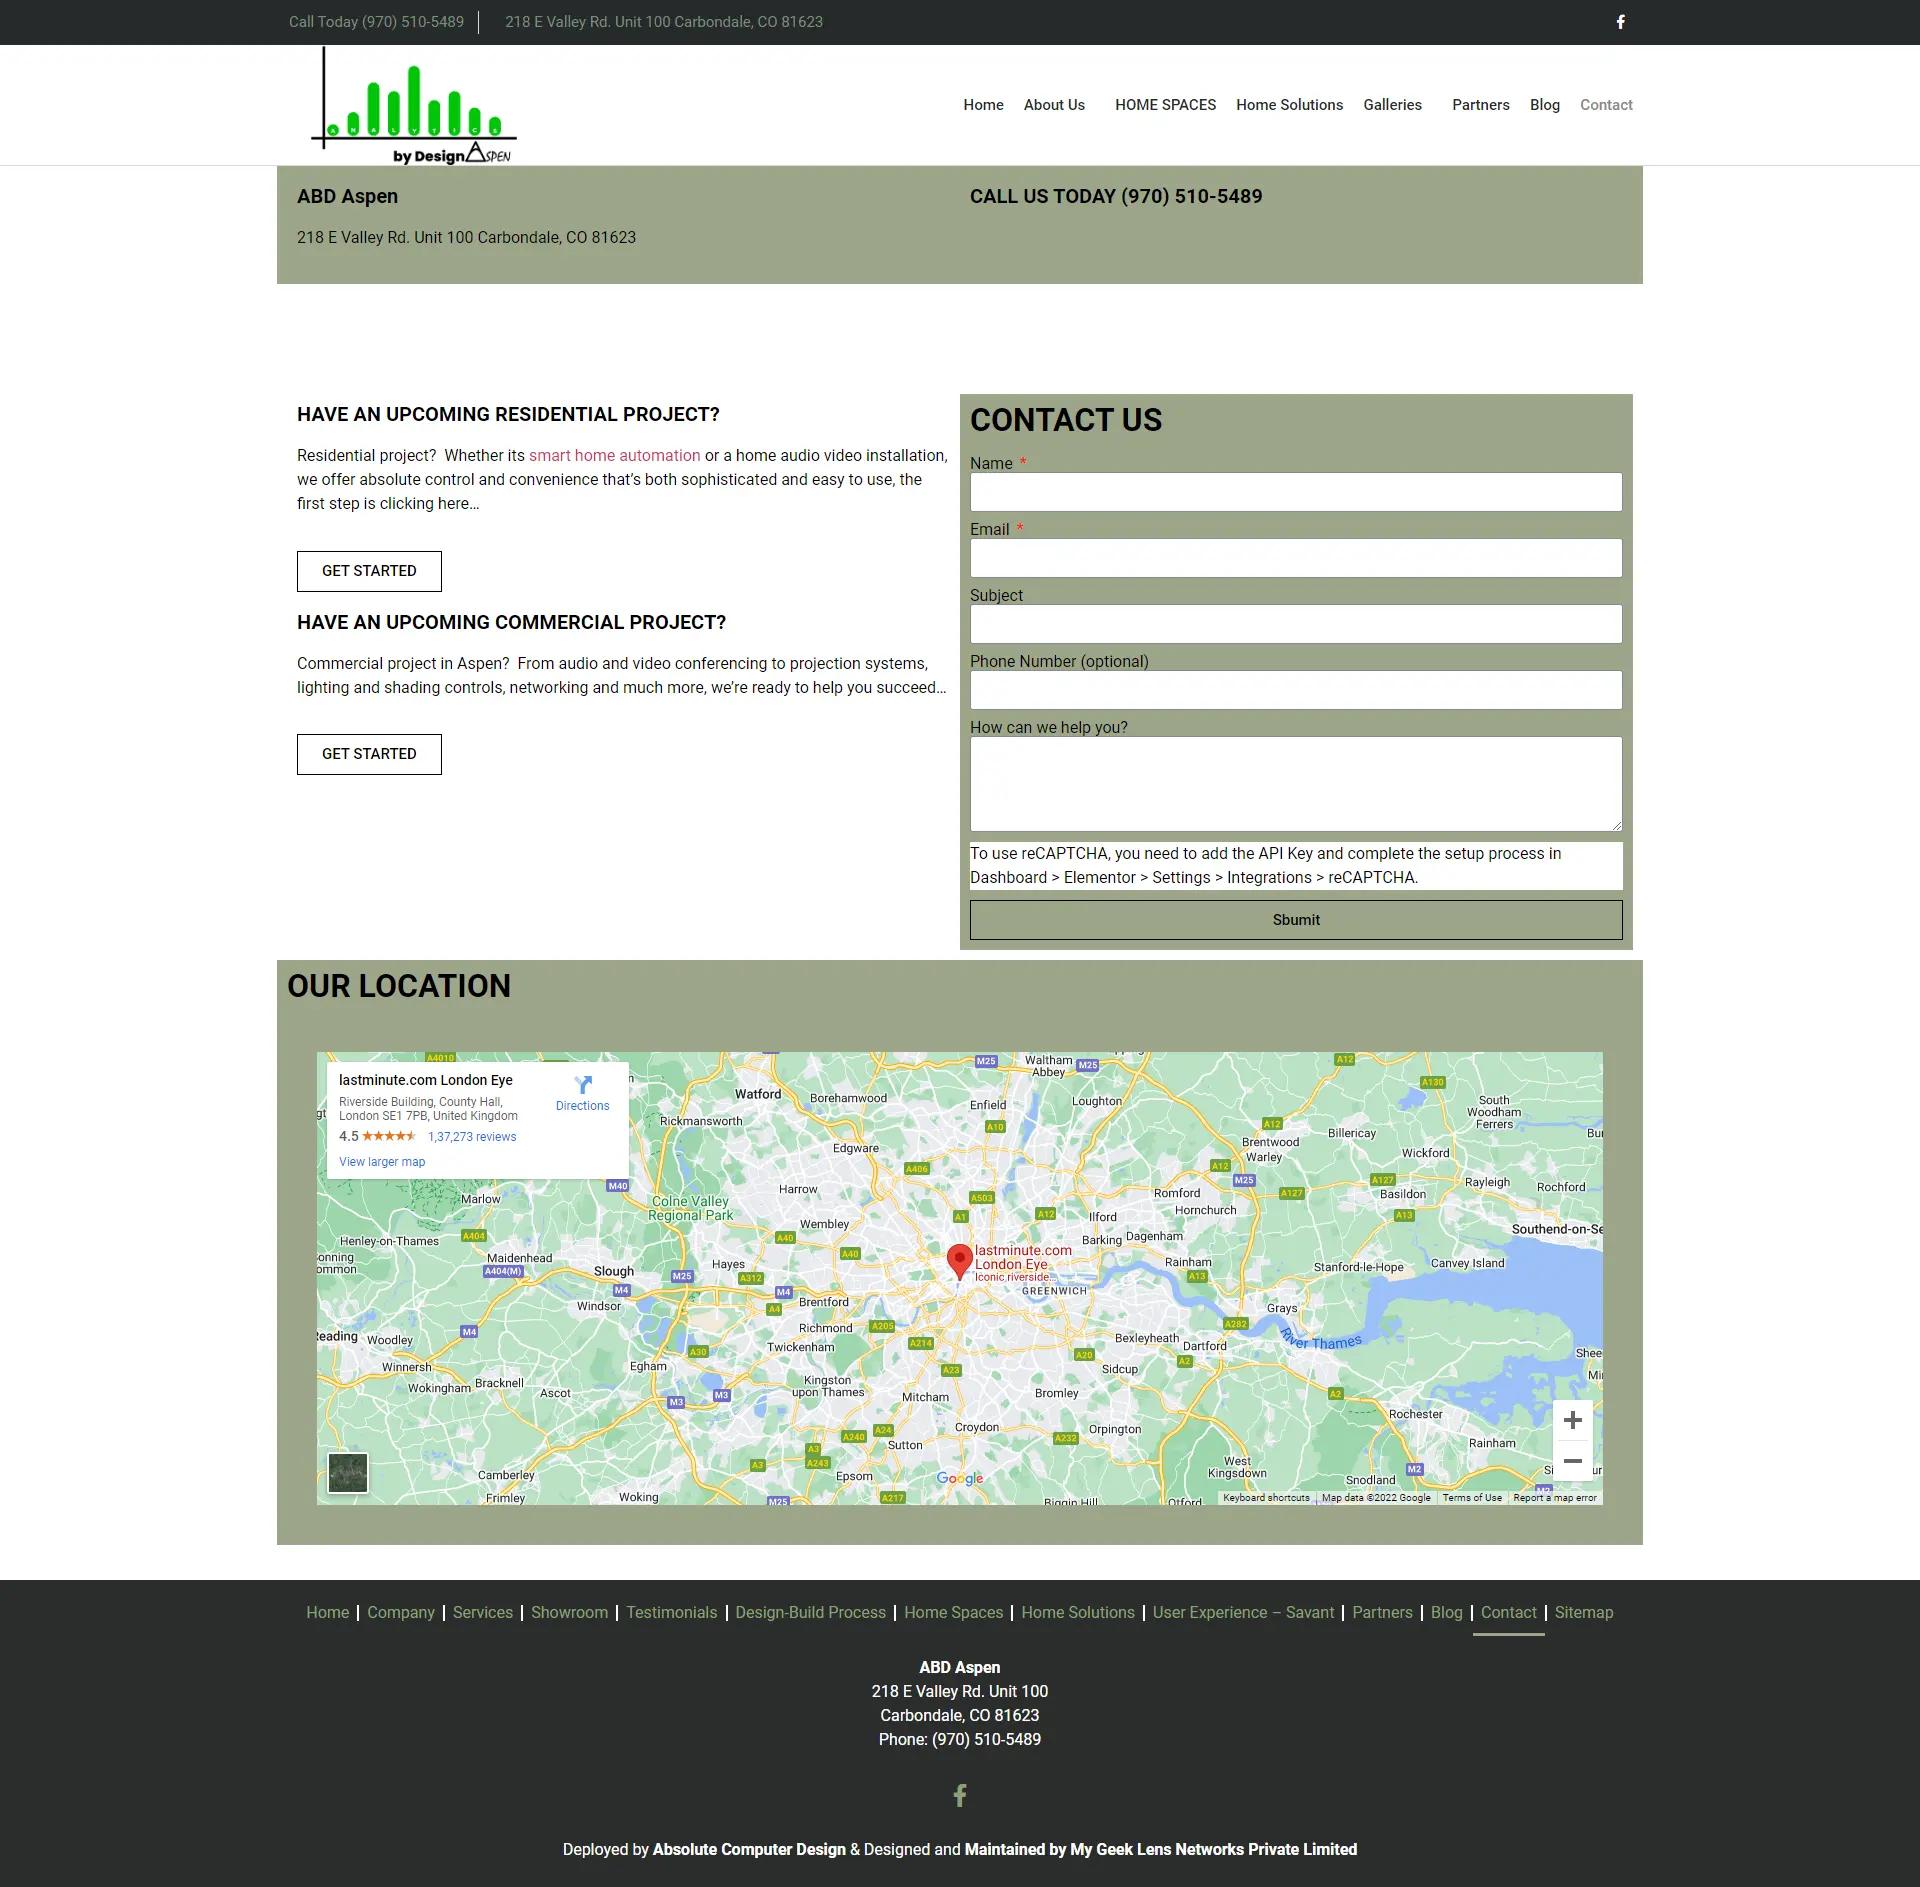Open the Home Solutions menu

tap(1289, 105)
